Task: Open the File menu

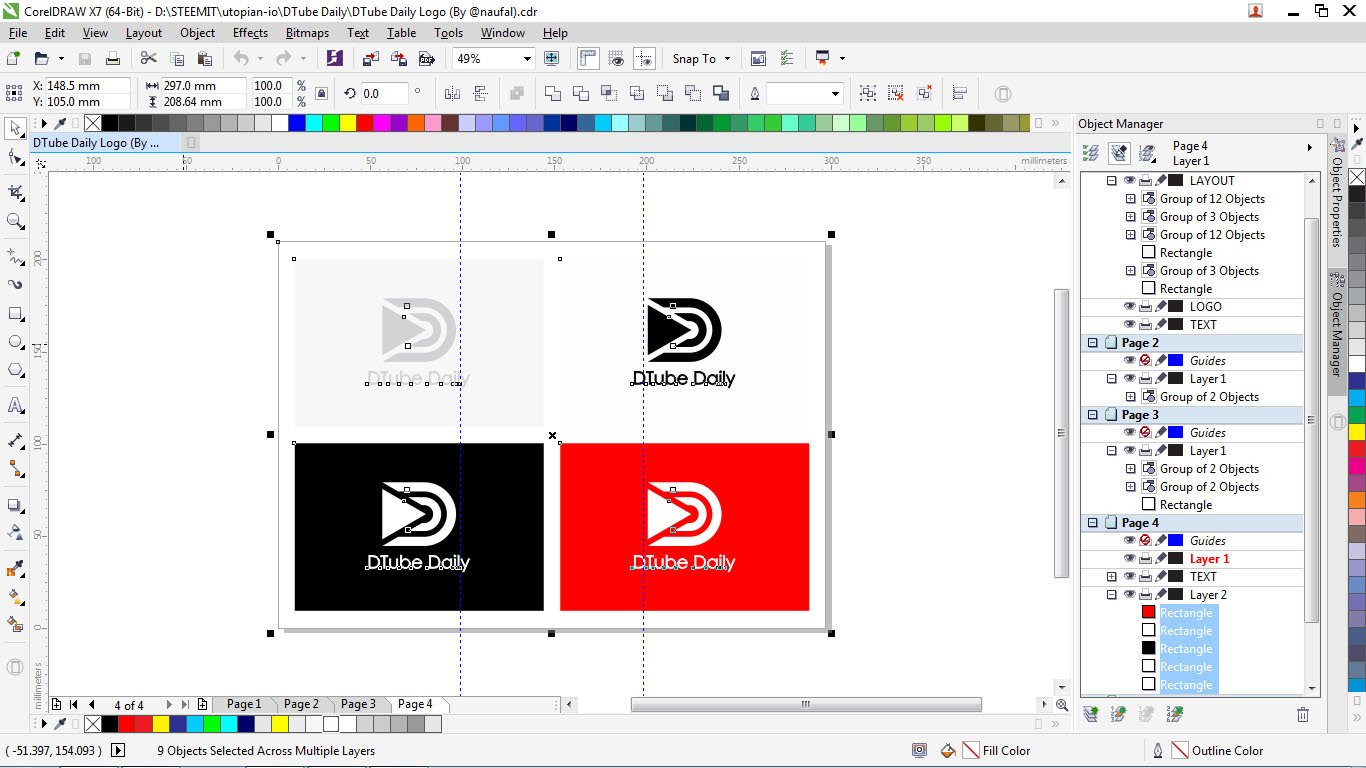Action: [18, 33]
